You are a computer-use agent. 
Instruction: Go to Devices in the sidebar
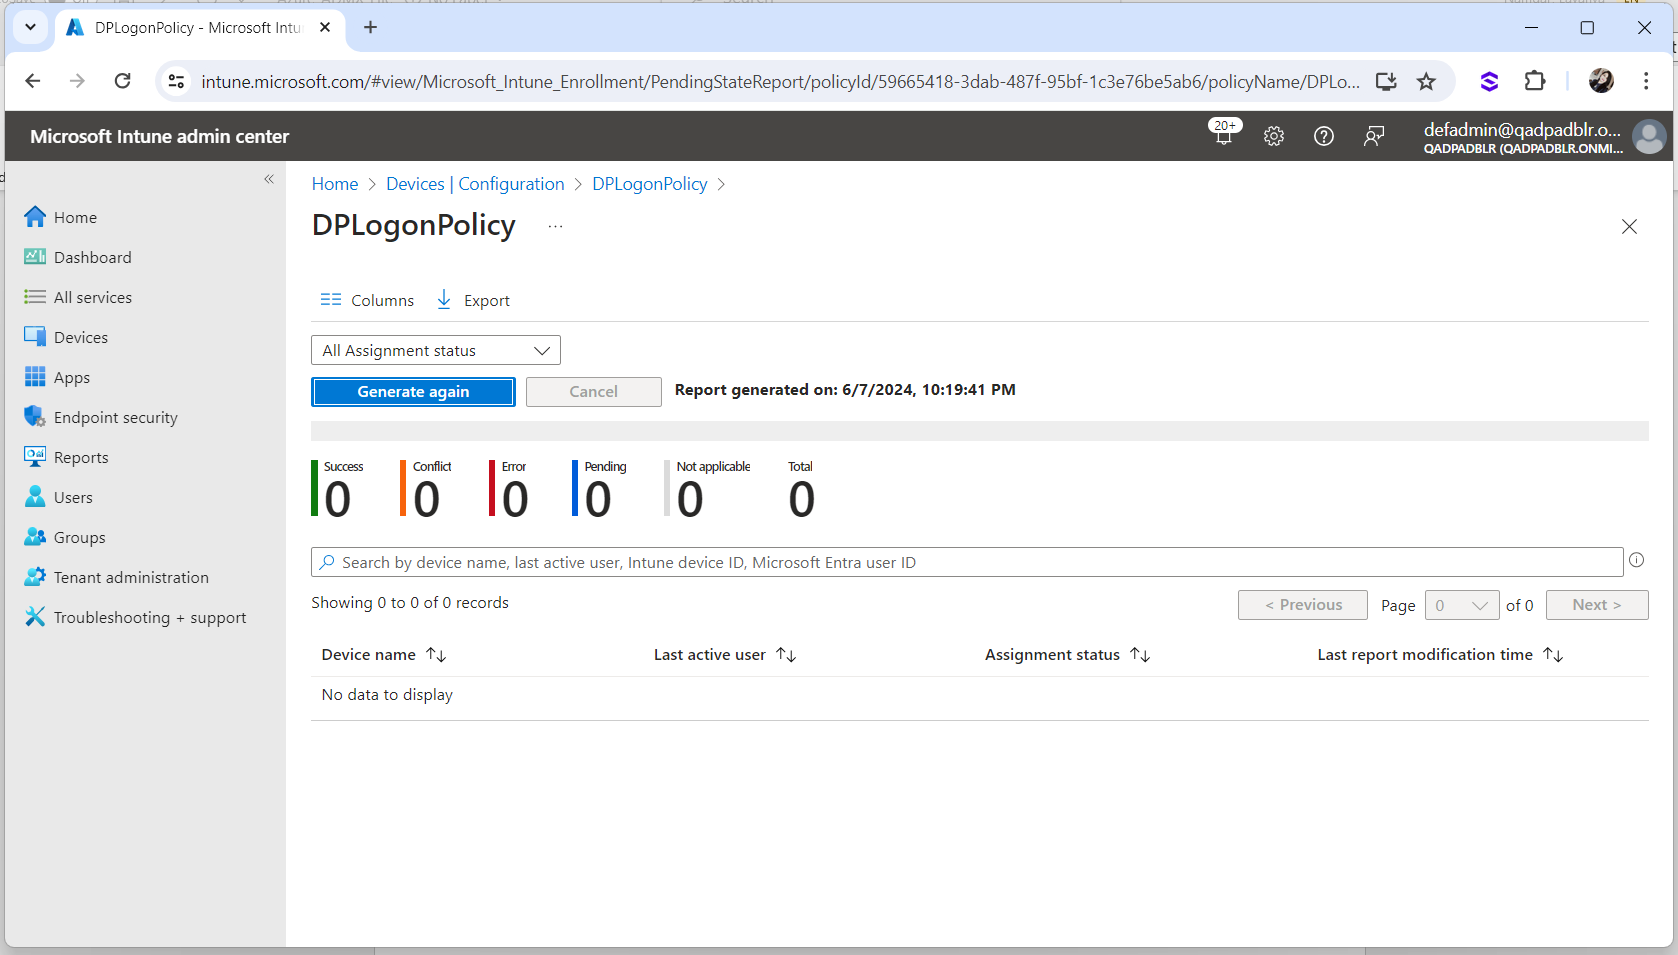(66, 337)
